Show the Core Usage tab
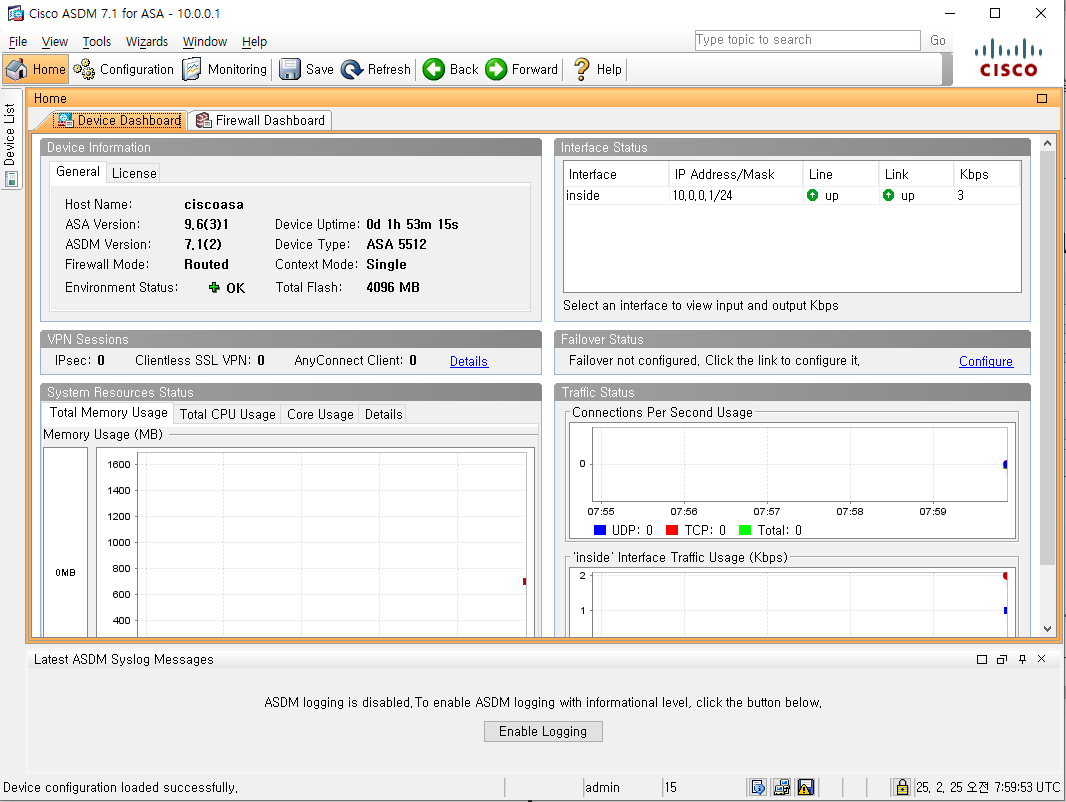This screenshot has height=802, width=1066. pyautogui.click(x=320, y=415)
